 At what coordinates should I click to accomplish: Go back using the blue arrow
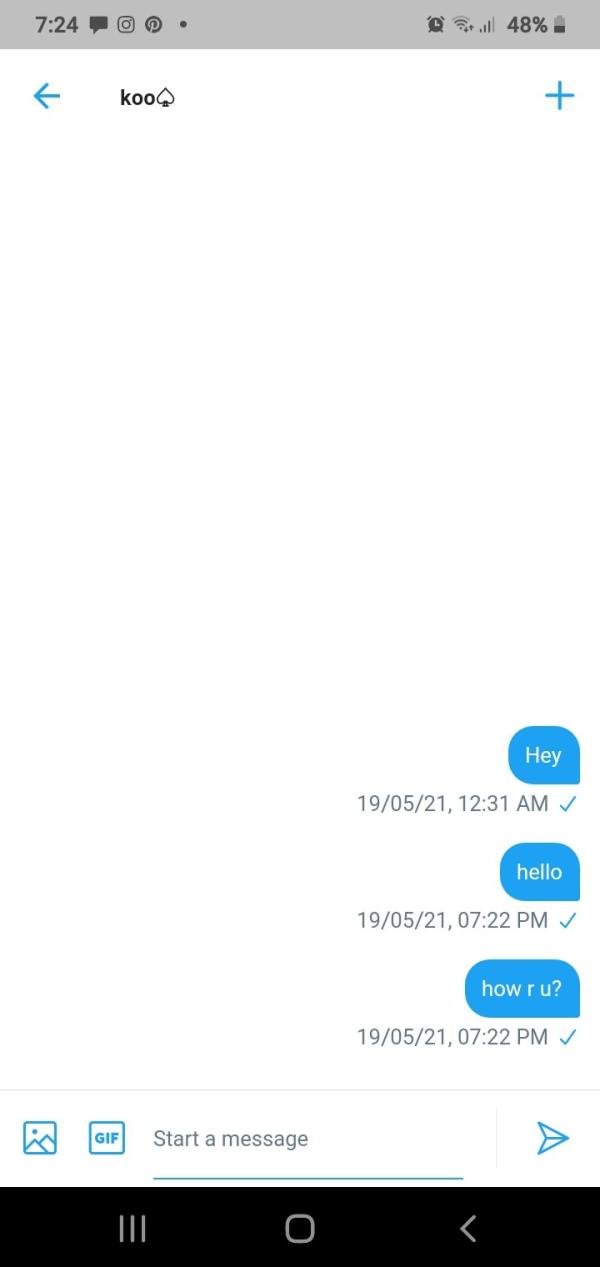pos(47,96)
